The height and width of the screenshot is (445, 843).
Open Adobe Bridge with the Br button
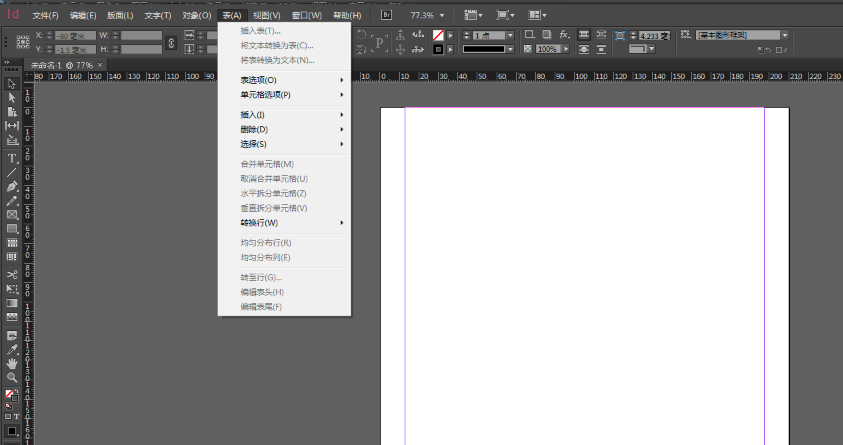tap(388, 16)
